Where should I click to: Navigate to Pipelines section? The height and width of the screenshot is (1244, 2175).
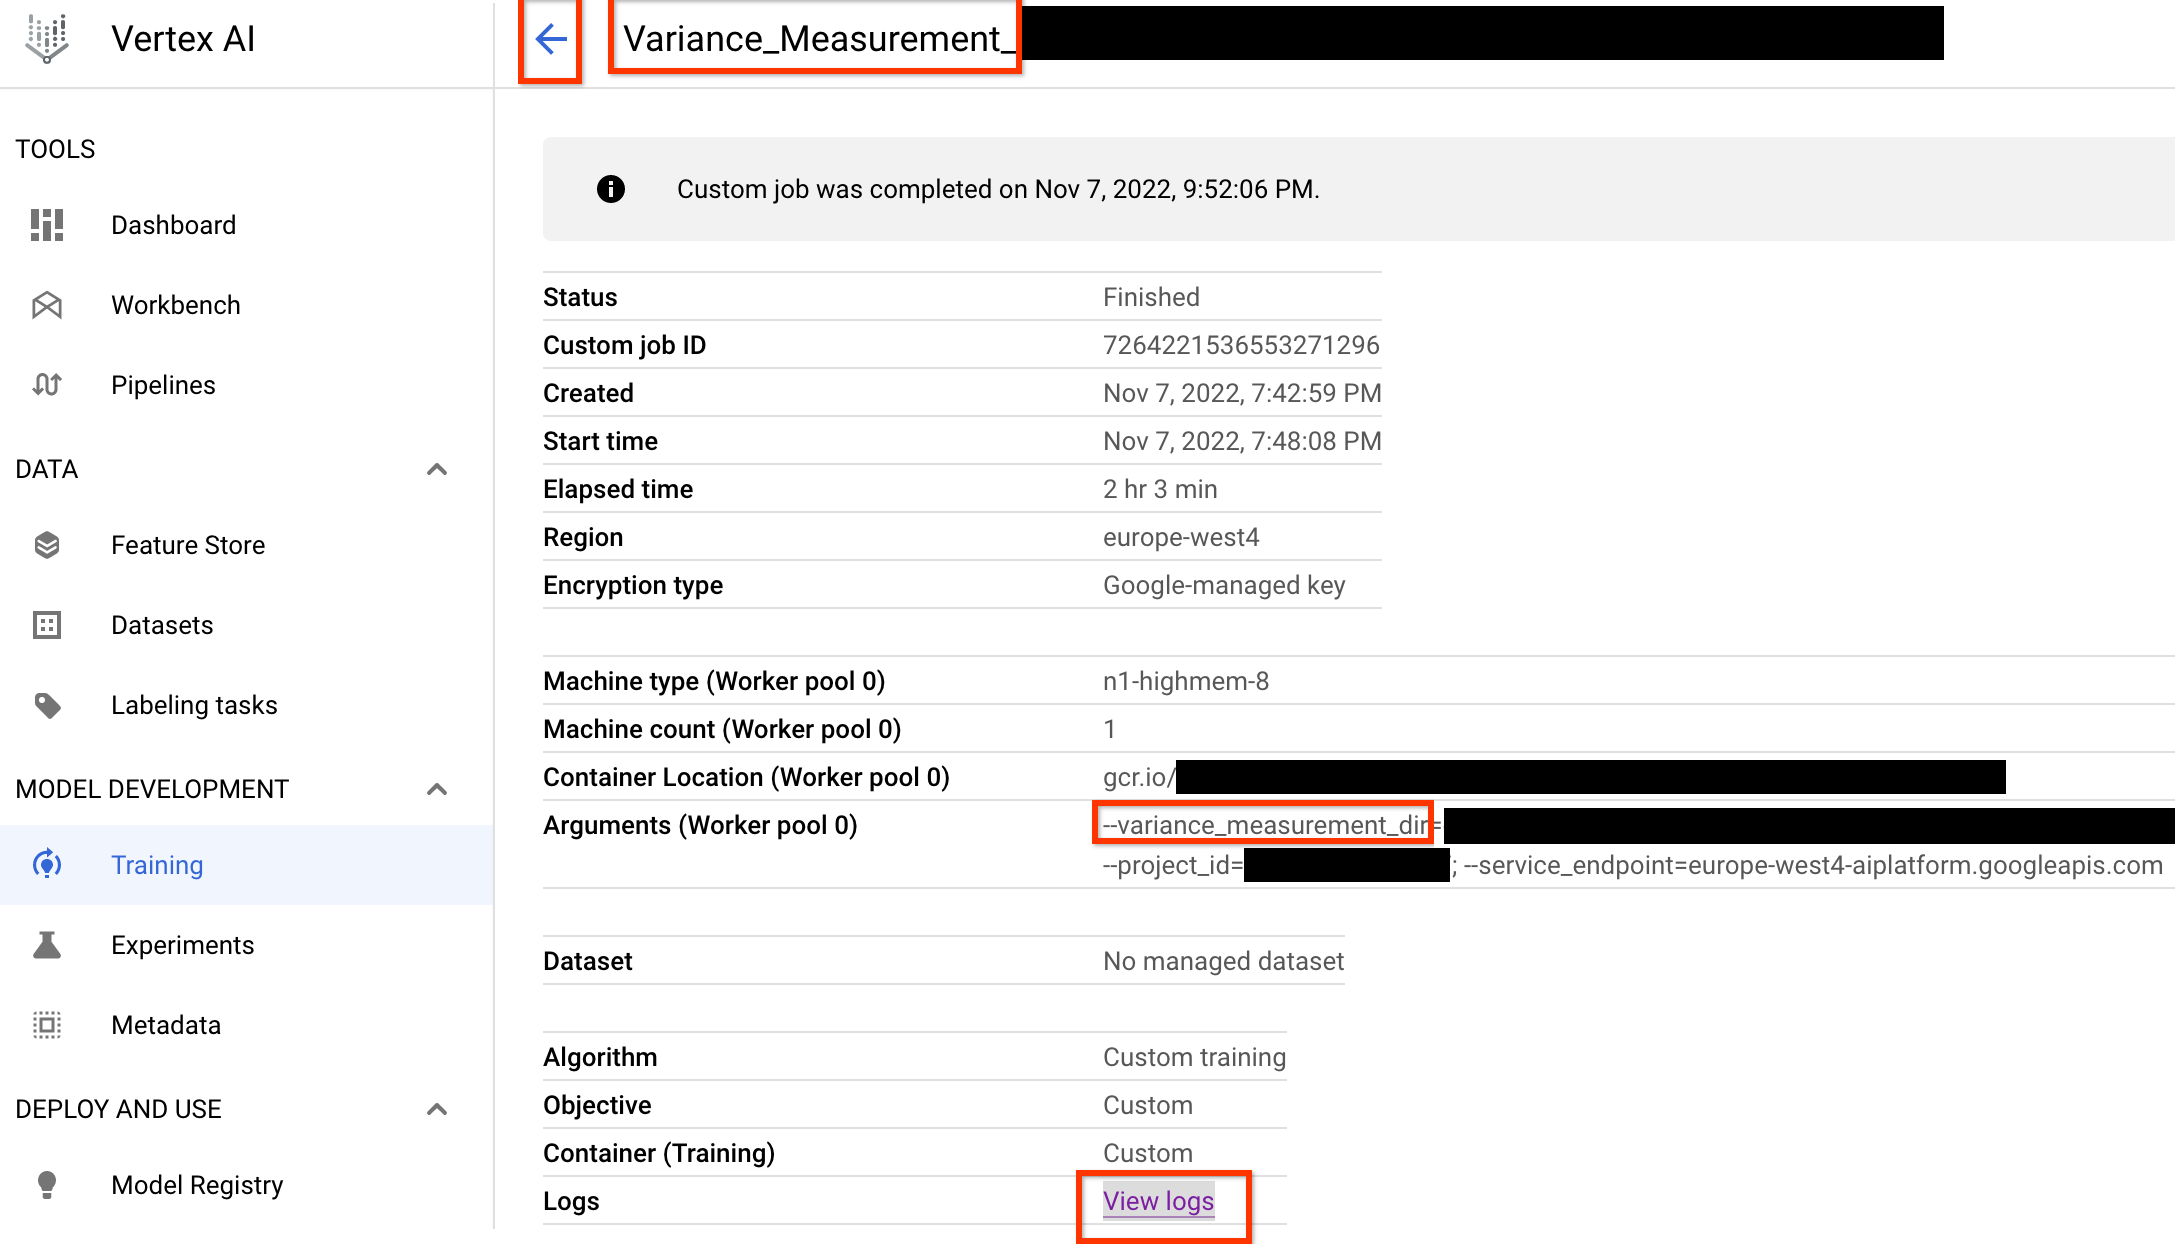(163, 385)
